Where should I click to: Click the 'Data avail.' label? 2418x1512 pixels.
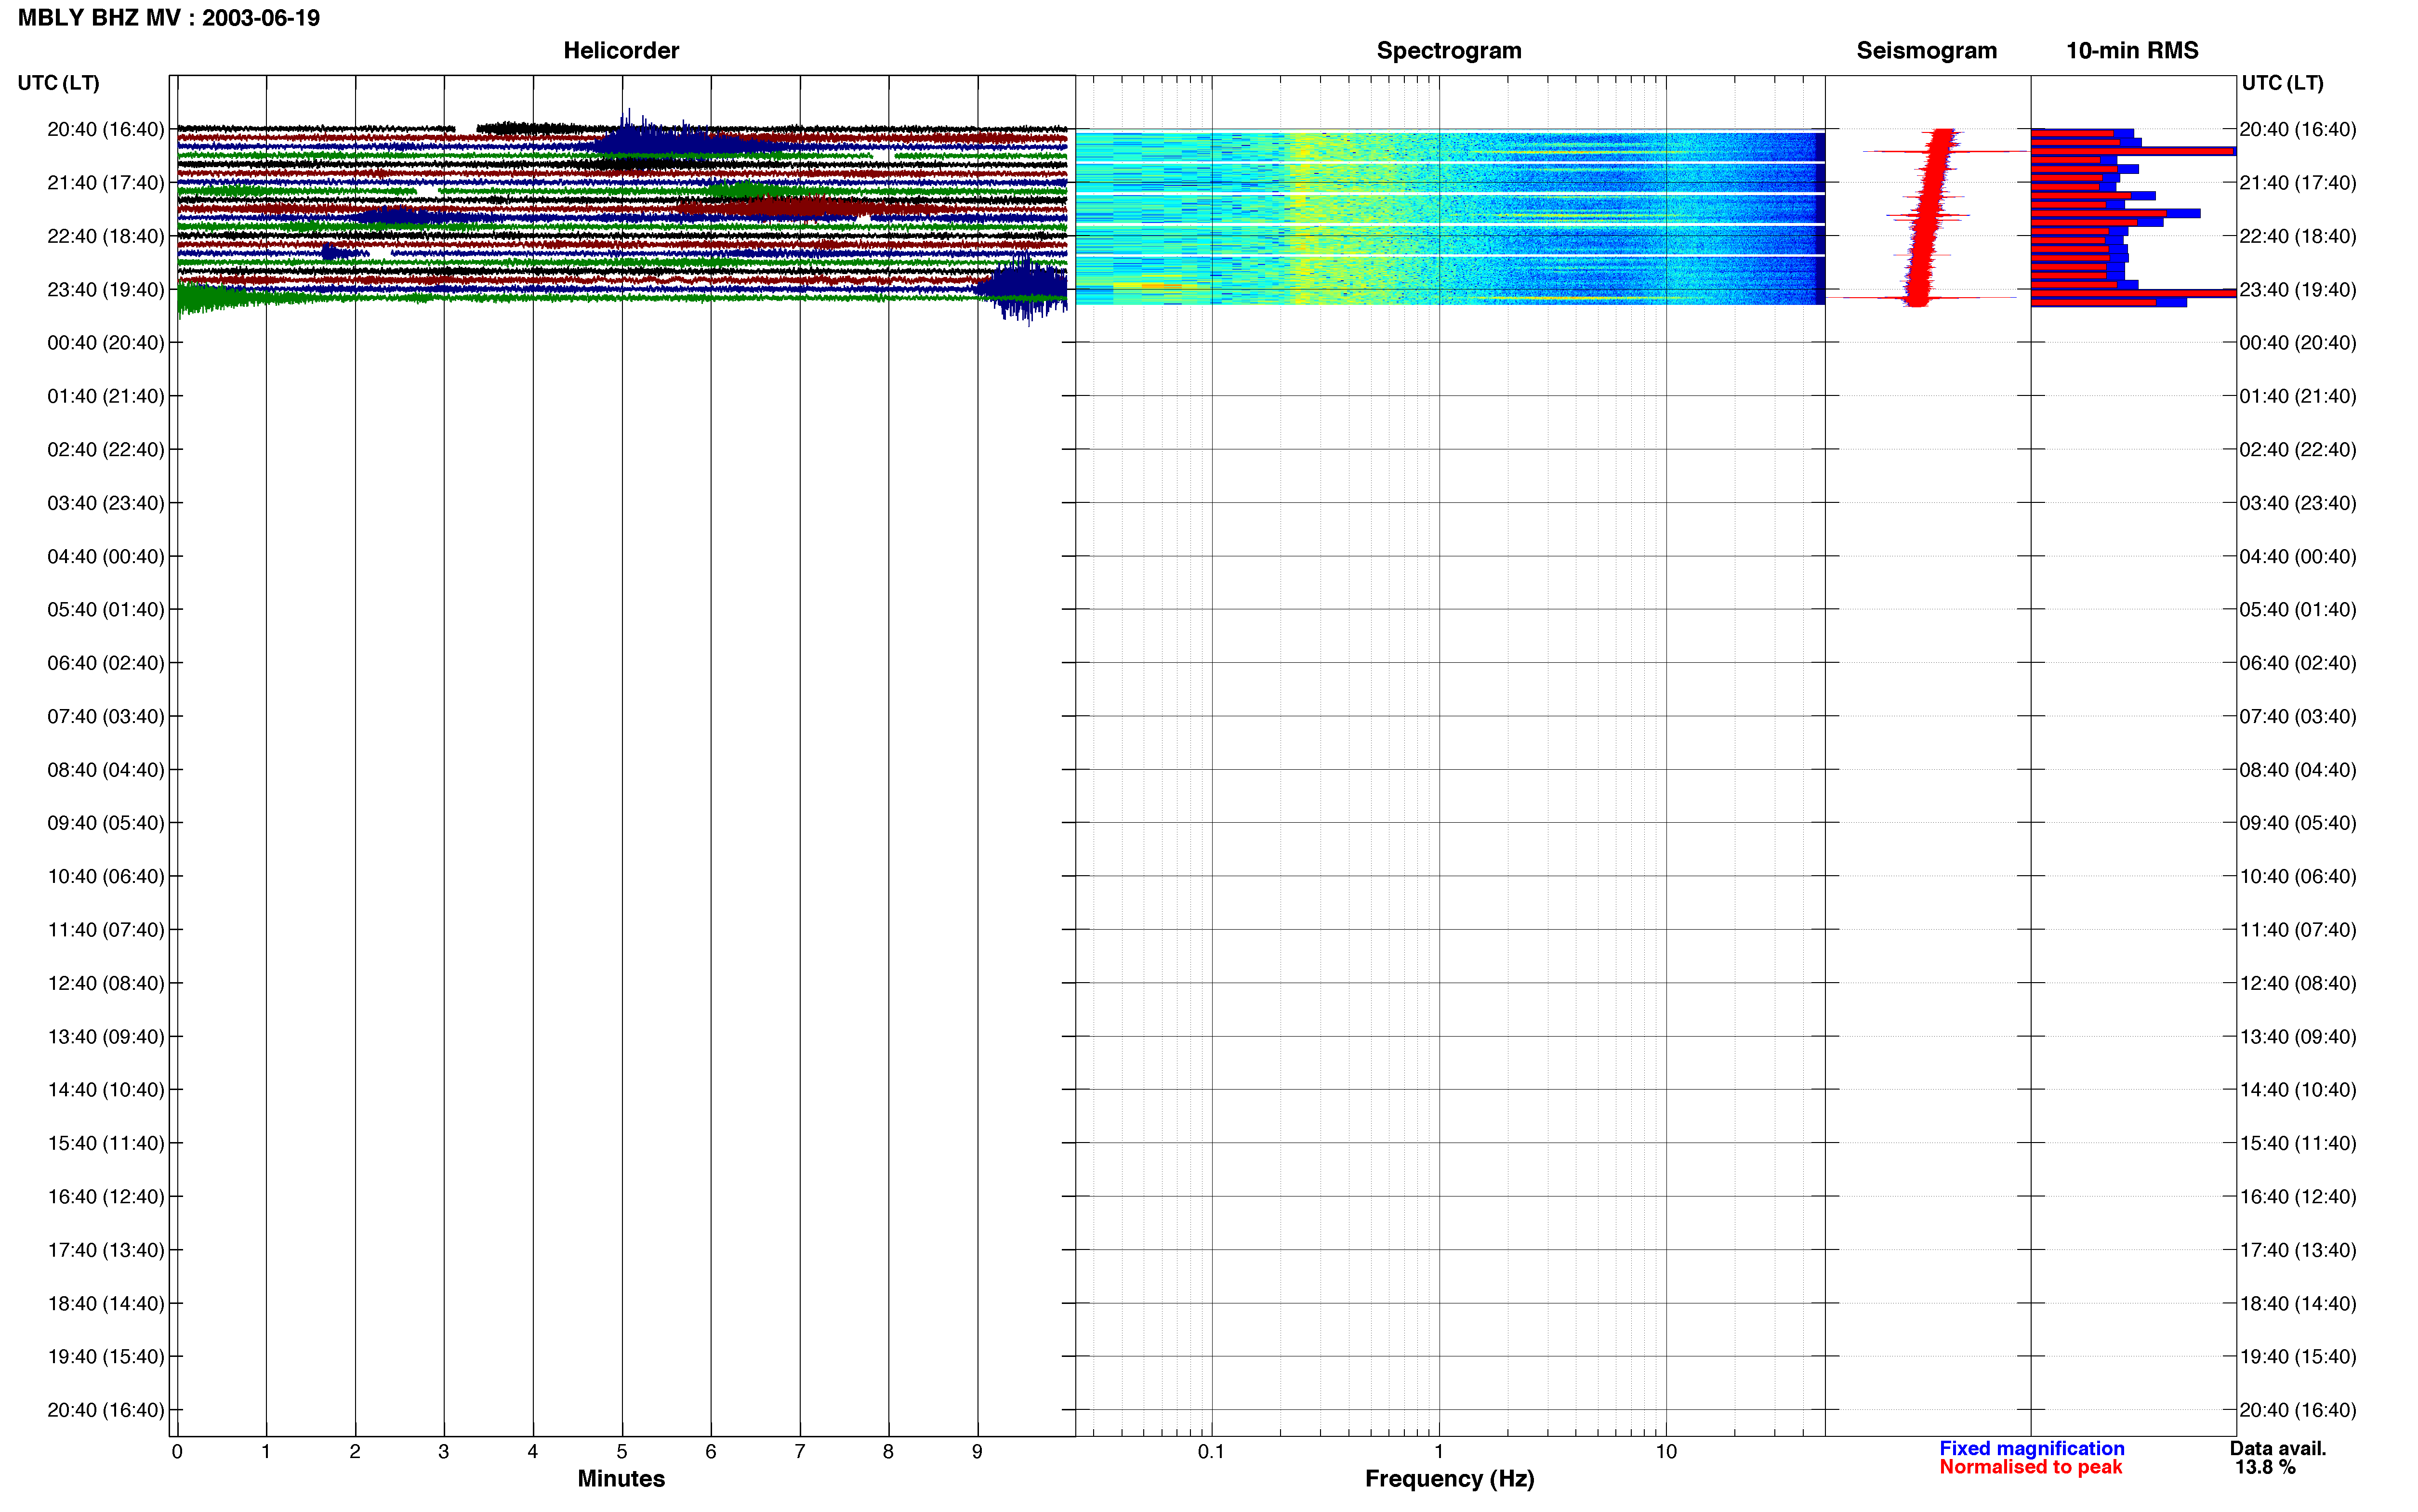pyautogui.click(x=2278, y=1448)
